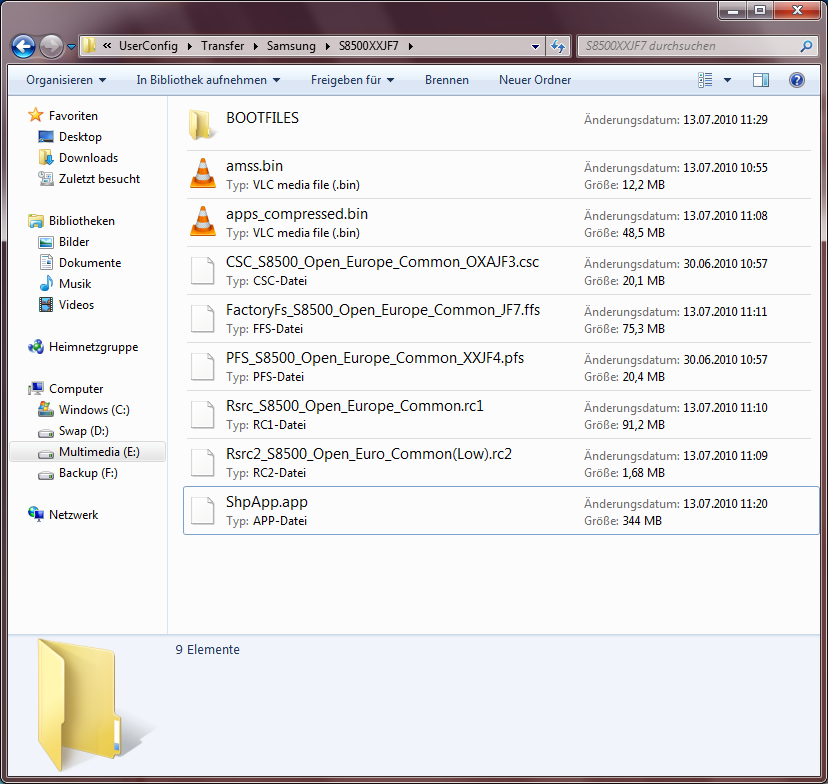Select ShpApp.app file icon
This screenshot has width=828, height=784.
point(203,511)
